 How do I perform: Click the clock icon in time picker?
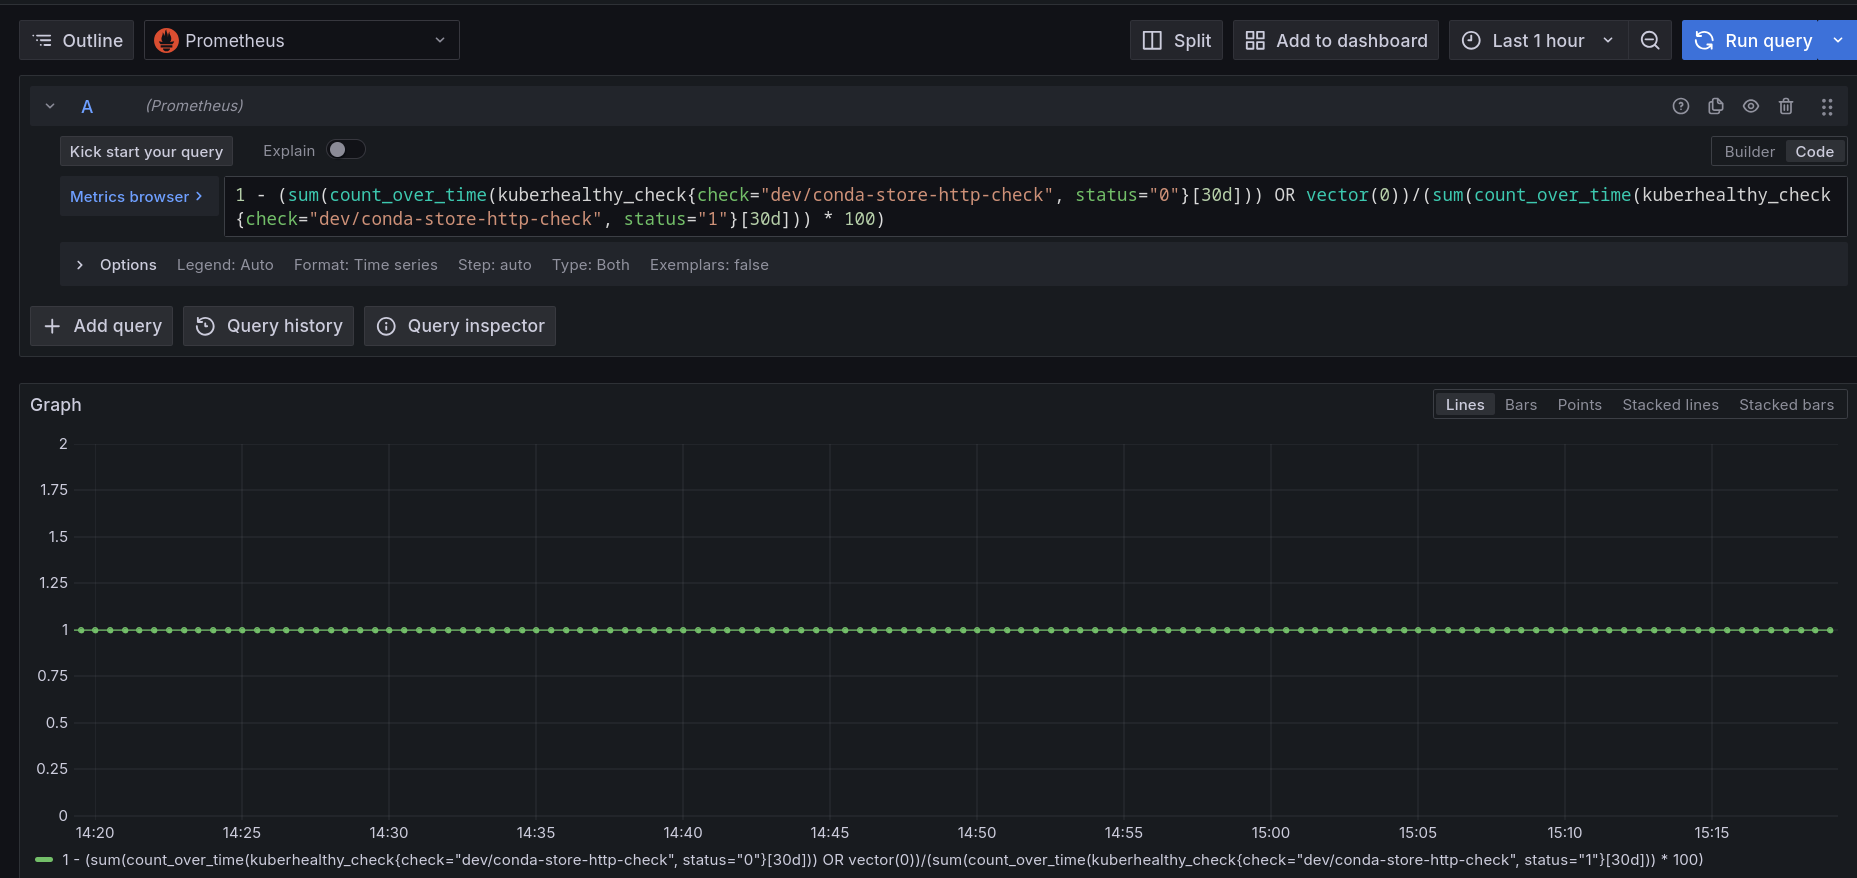1471,40
